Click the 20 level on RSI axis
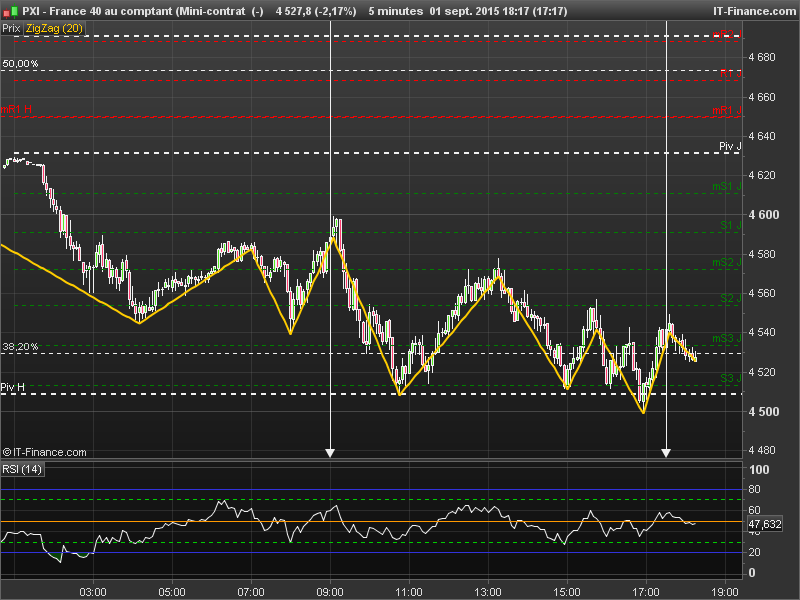The image size is (800, 600). coord(755,553)
